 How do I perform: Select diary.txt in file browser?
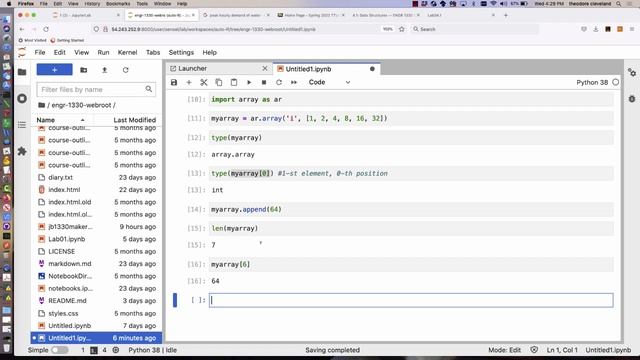pyautogui.click(x=96, y=178)
